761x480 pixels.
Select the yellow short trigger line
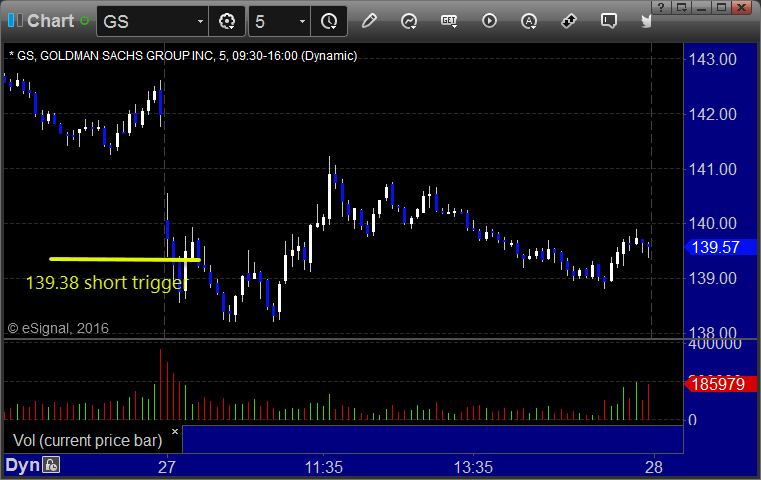click(125, 260)
